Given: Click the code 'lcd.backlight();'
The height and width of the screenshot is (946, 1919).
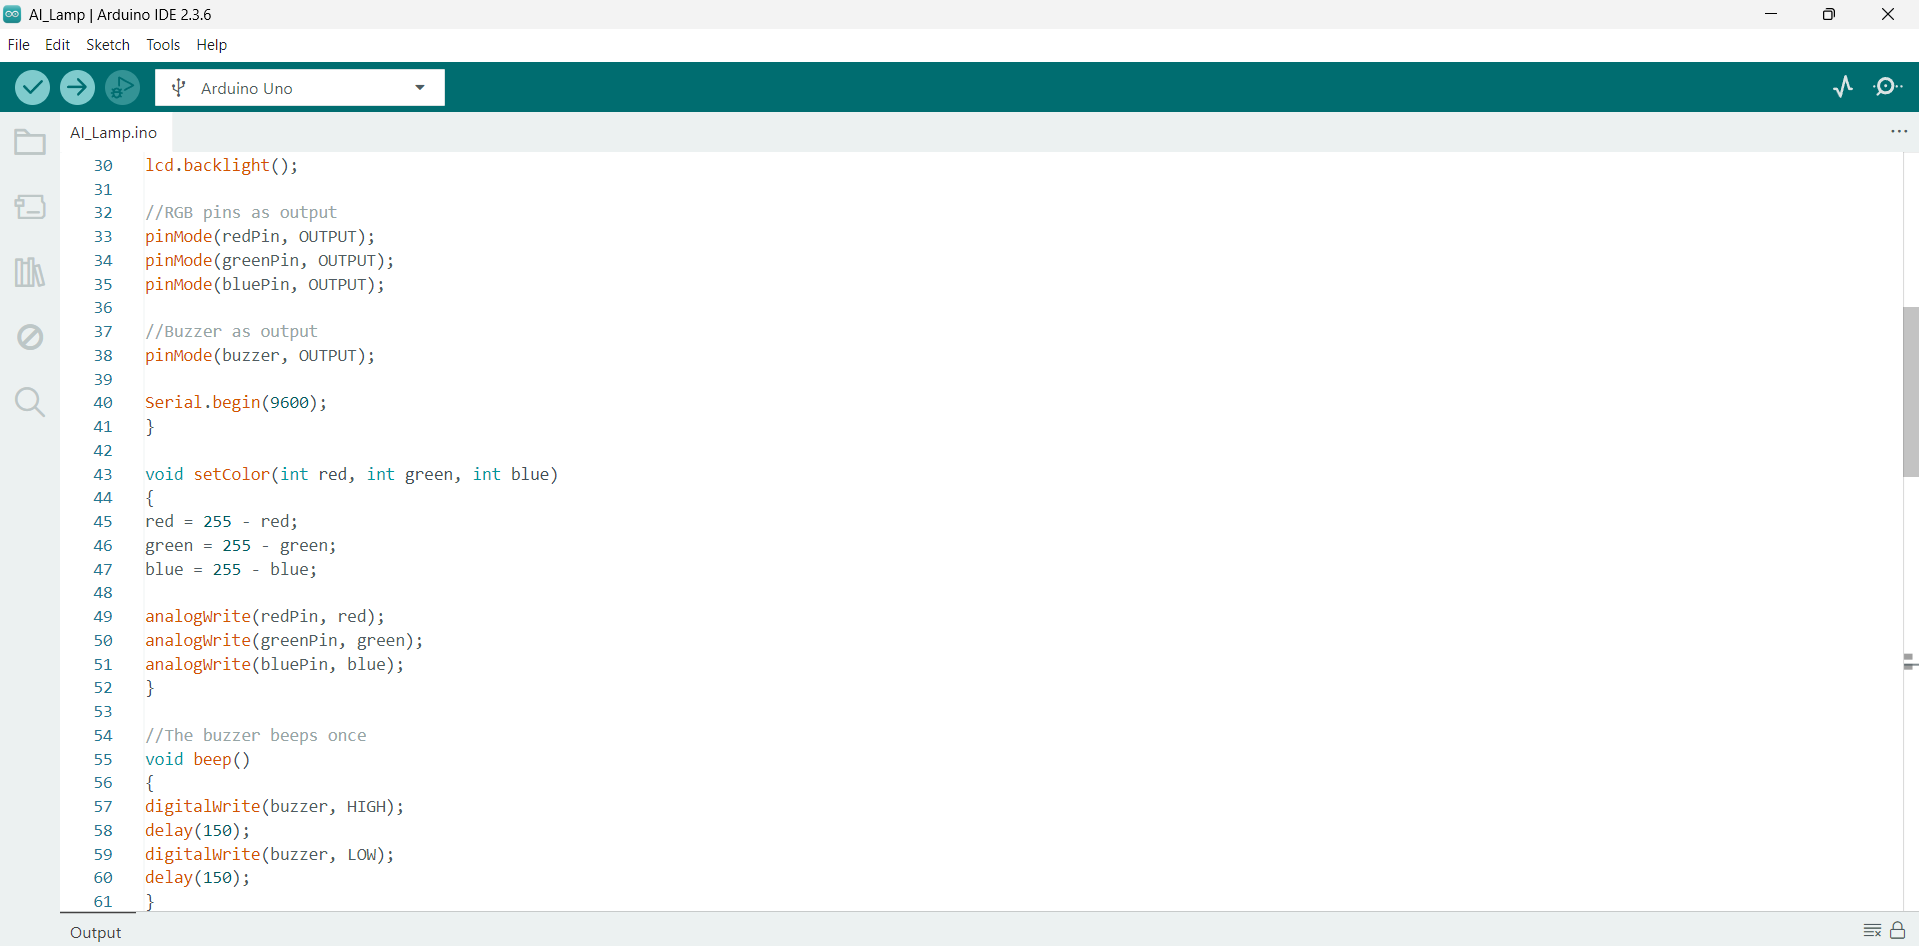Looking at the screenshot, I should click(222, 165).
